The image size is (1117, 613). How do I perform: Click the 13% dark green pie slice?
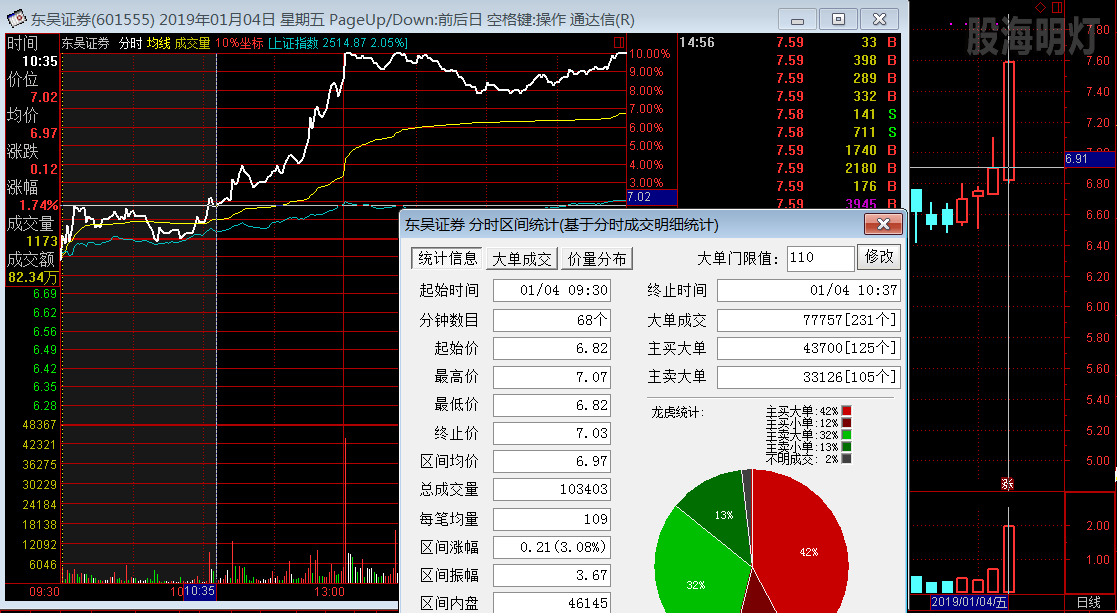[721, 513]
